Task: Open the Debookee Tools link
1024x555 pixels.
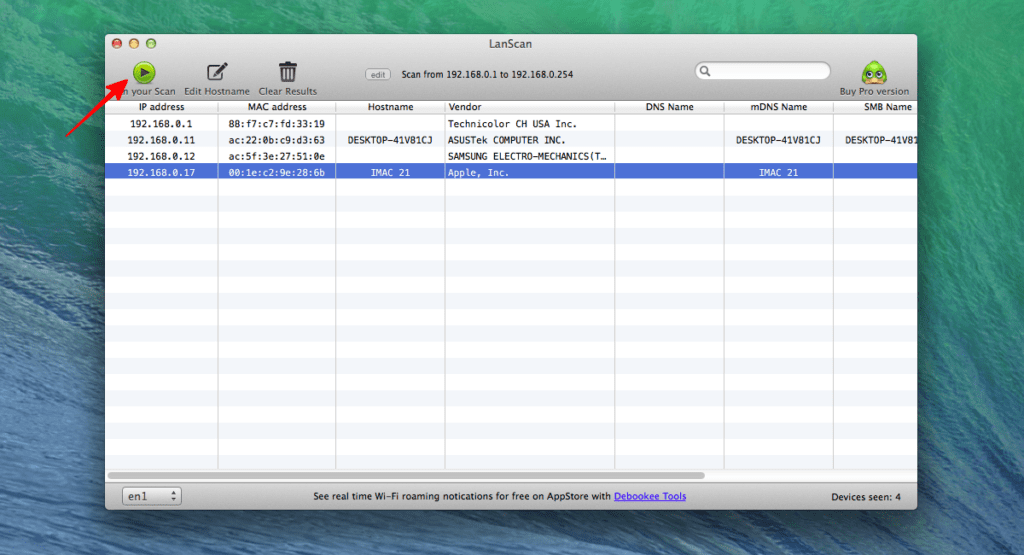Action: (650, 496)
